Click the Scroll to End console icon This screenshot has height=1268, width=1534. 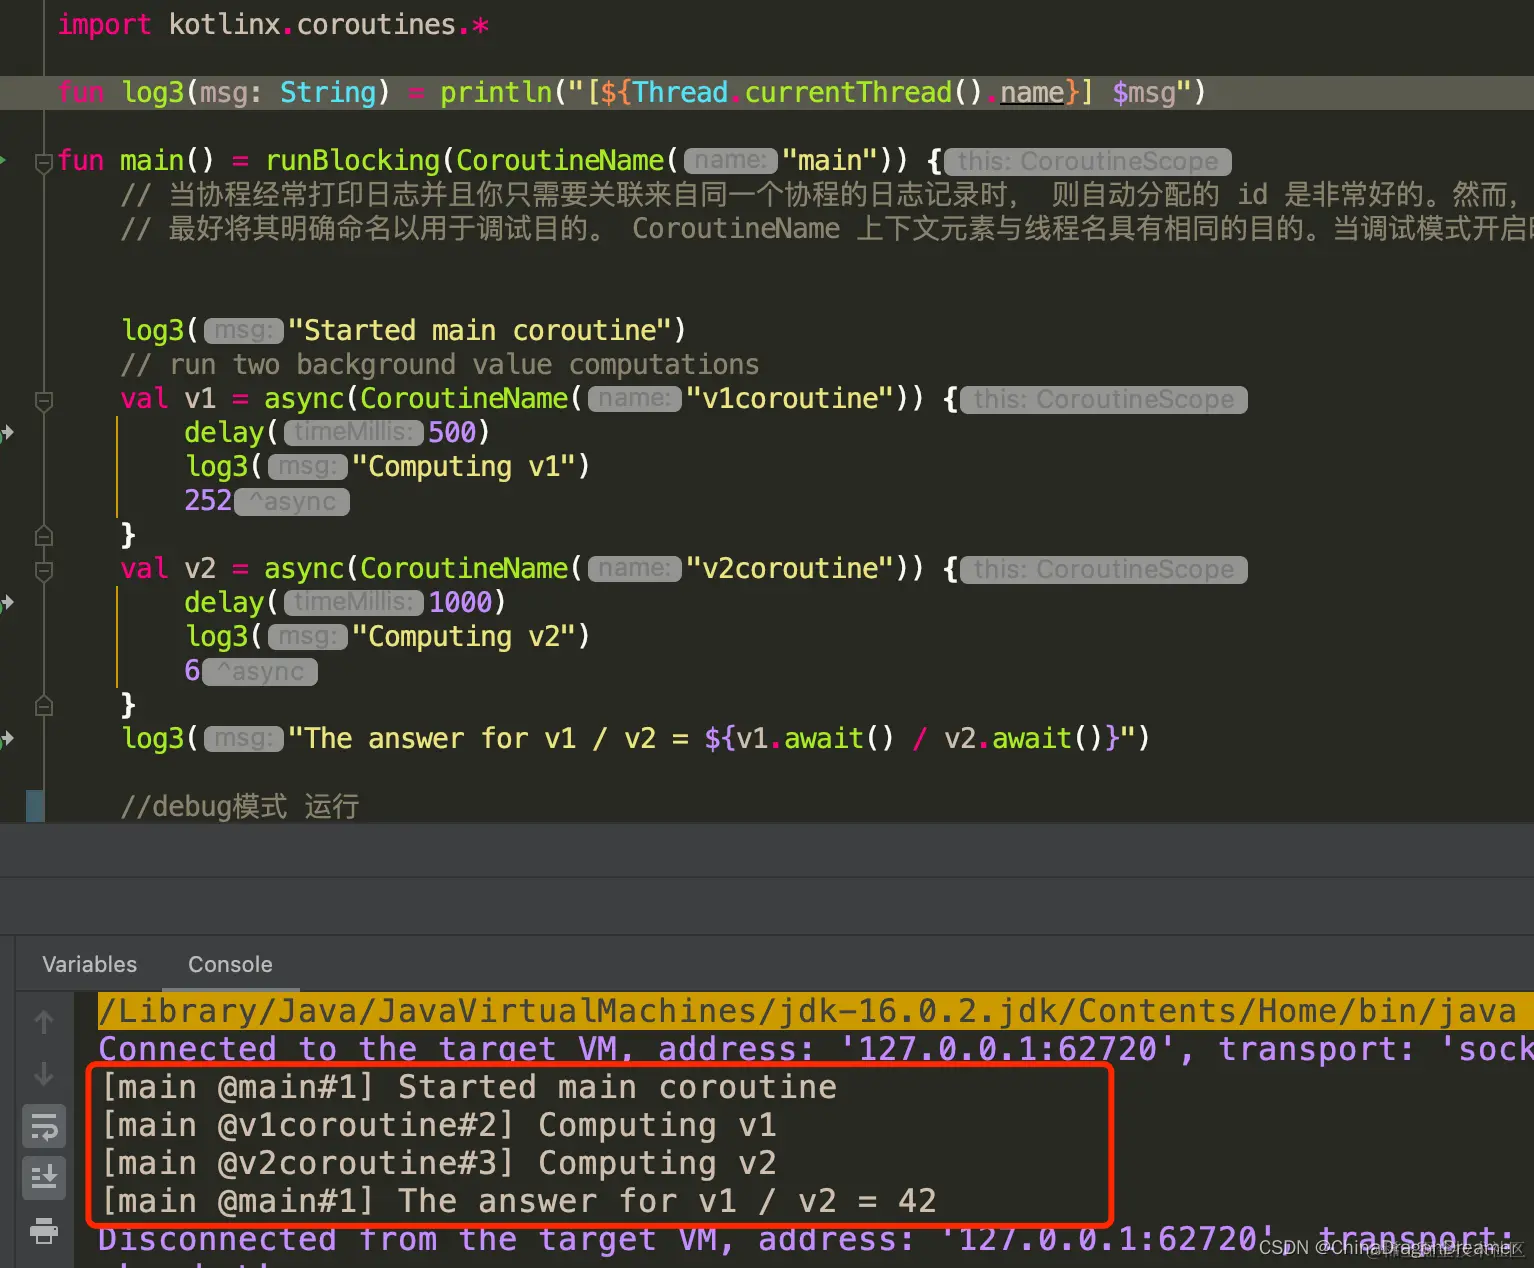44,1178
